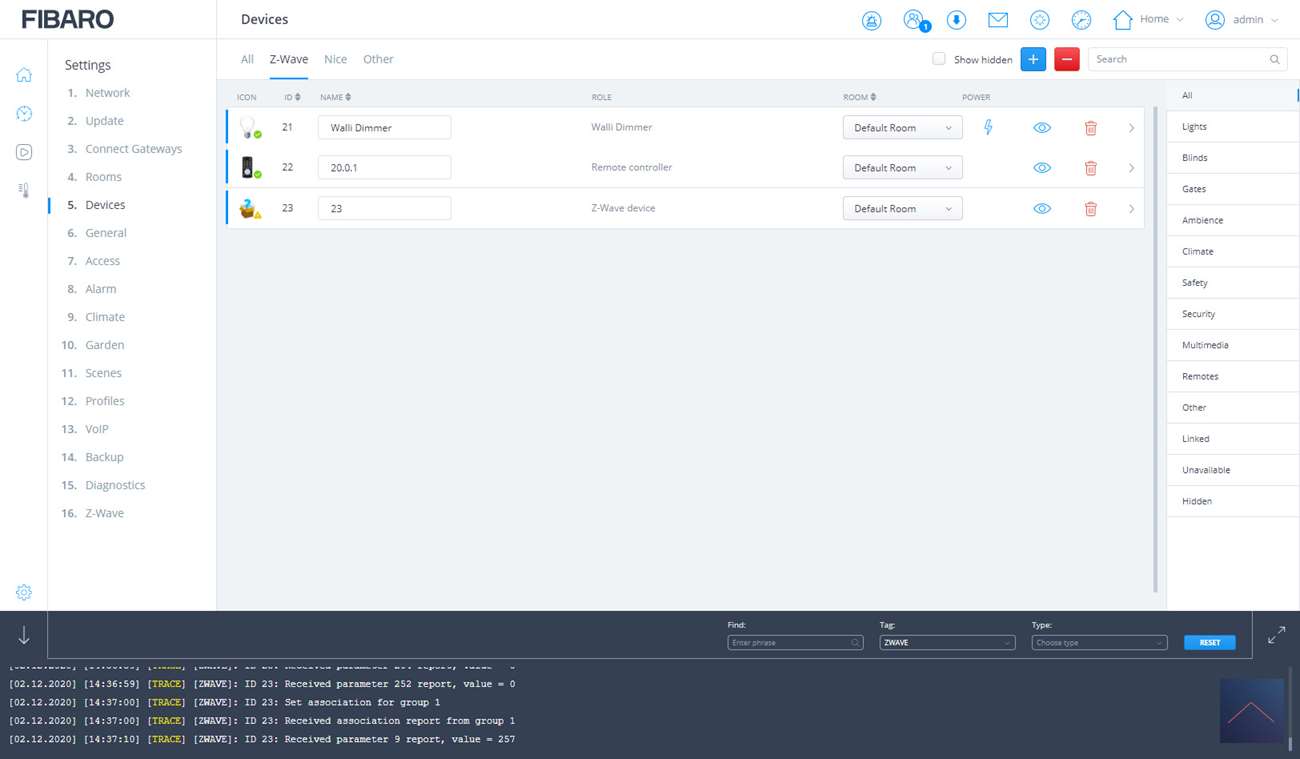Click the download update icon in header
Screen dimensions: 1300x759
[x=956, y=20]
